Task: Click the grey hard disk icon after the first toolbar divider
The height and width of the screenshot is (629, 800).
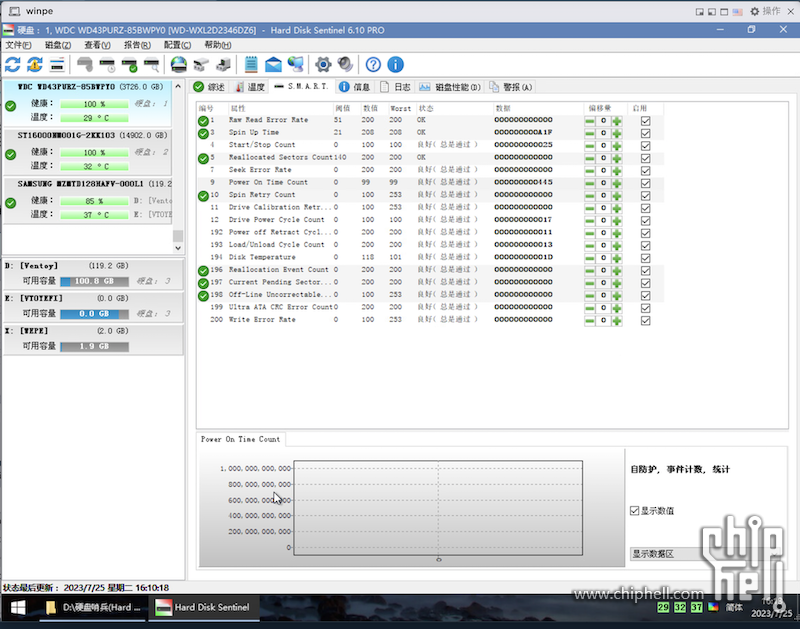Action: [x=85, y=65]
